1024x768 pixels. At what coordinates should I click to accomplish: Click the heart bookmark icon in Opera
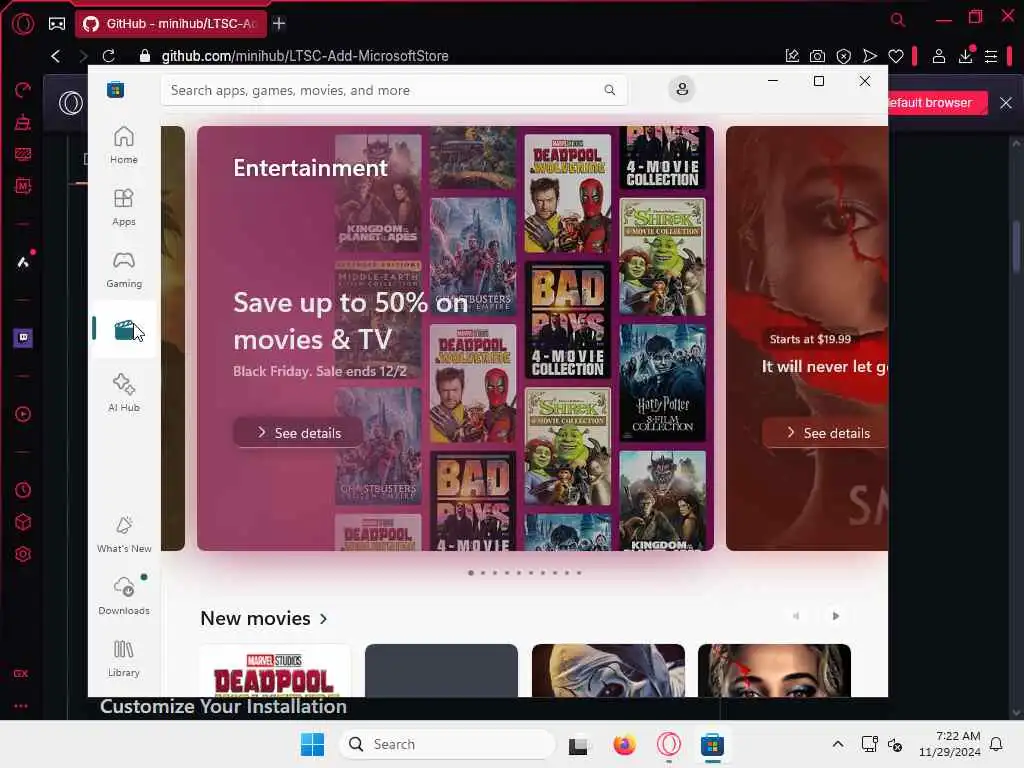click(x=895, y=56)
